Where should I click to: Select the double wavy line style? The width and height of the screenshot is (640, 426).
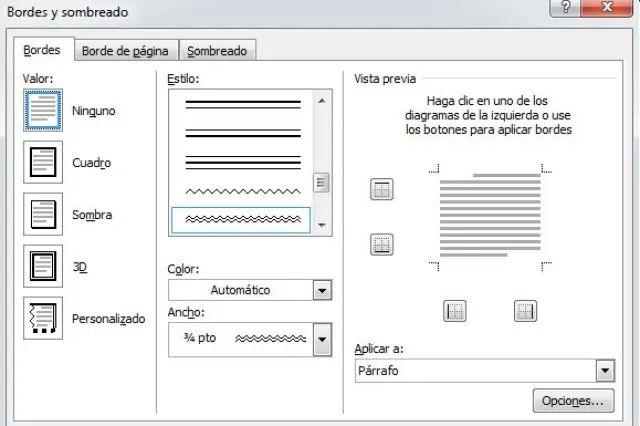(x=241, y=217)
